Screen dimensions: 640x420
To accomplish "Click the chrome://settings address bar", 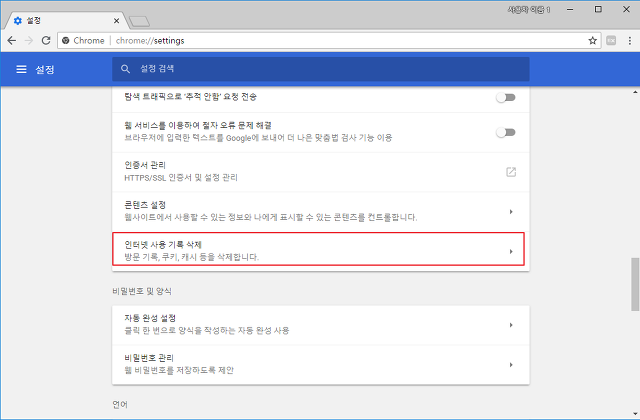I will (329, 40).
